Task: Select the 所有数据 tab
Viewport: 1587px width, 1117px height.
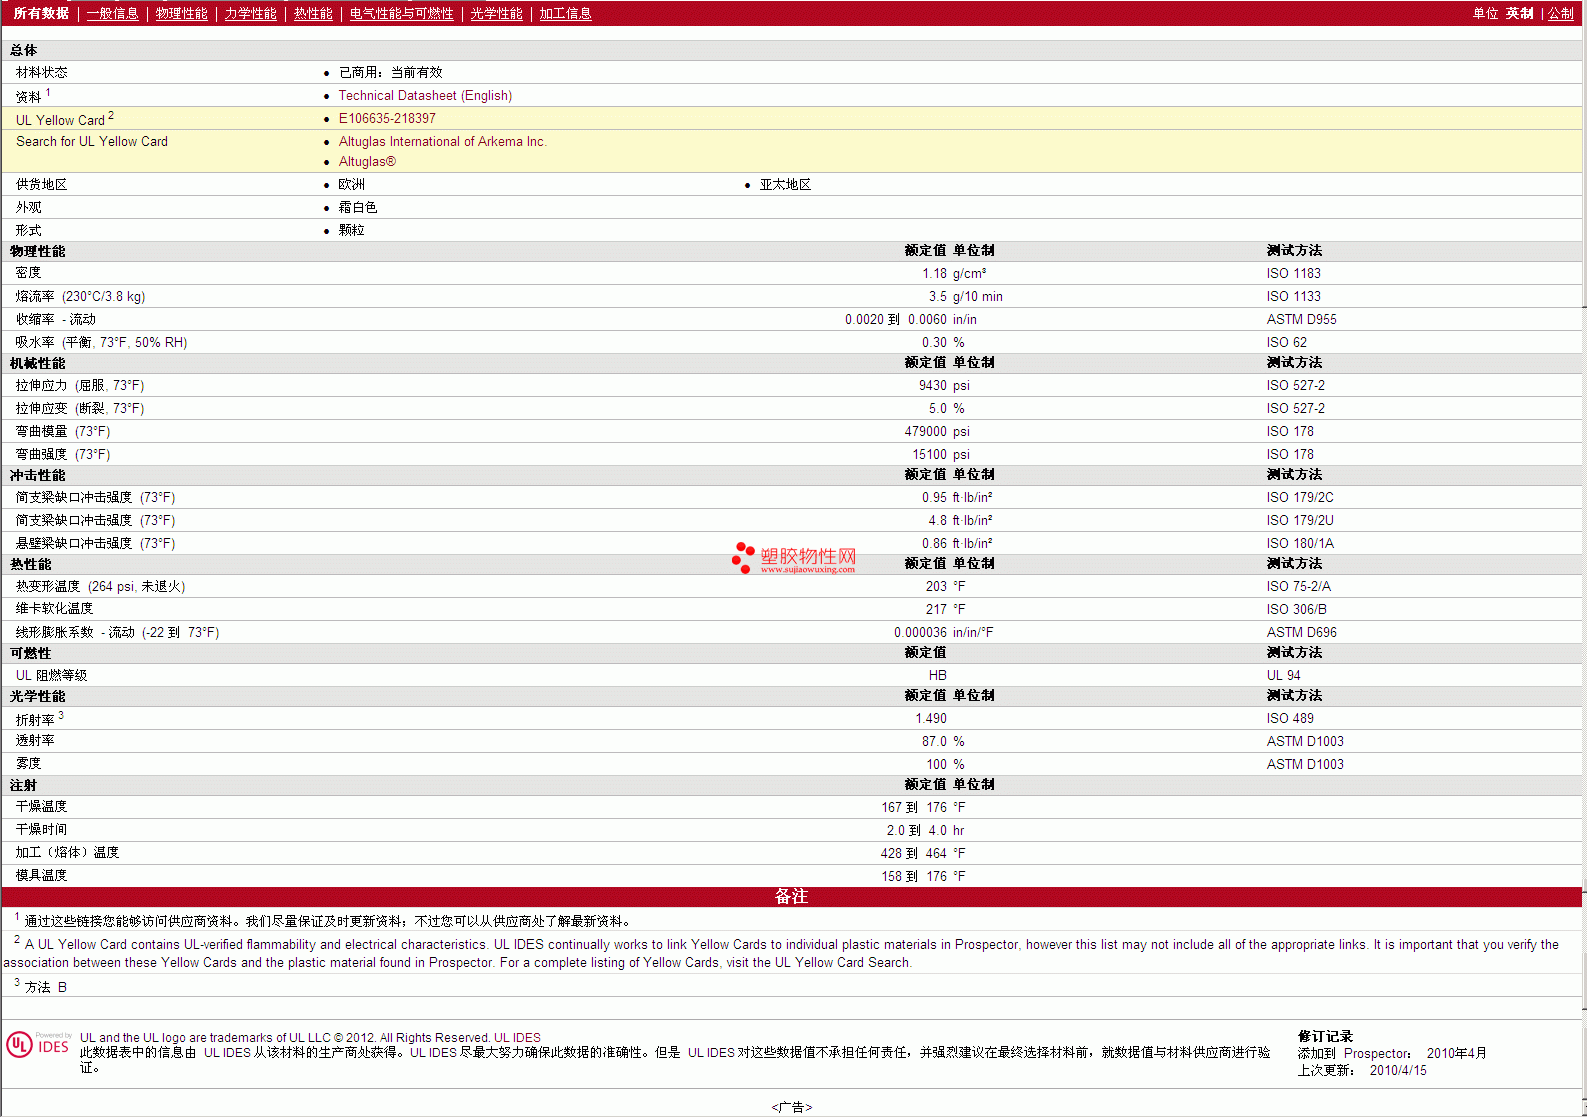Action: [x=41, y=14]
